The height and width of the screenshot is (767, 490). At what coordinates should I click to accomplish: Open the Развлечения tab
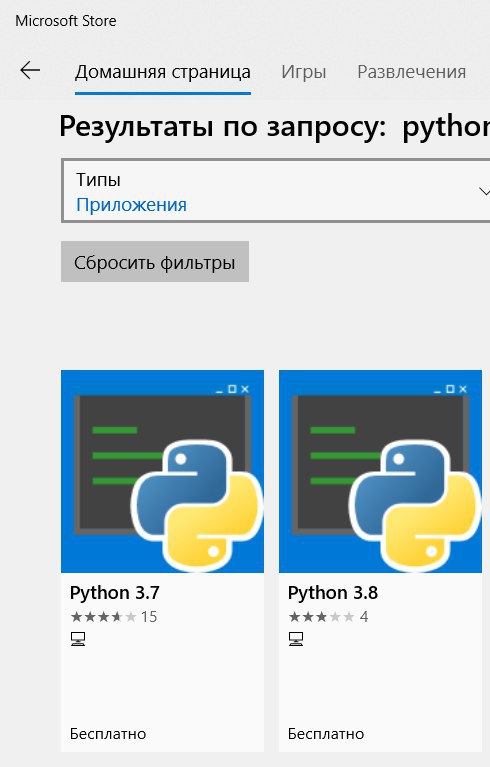pos(411,72)
